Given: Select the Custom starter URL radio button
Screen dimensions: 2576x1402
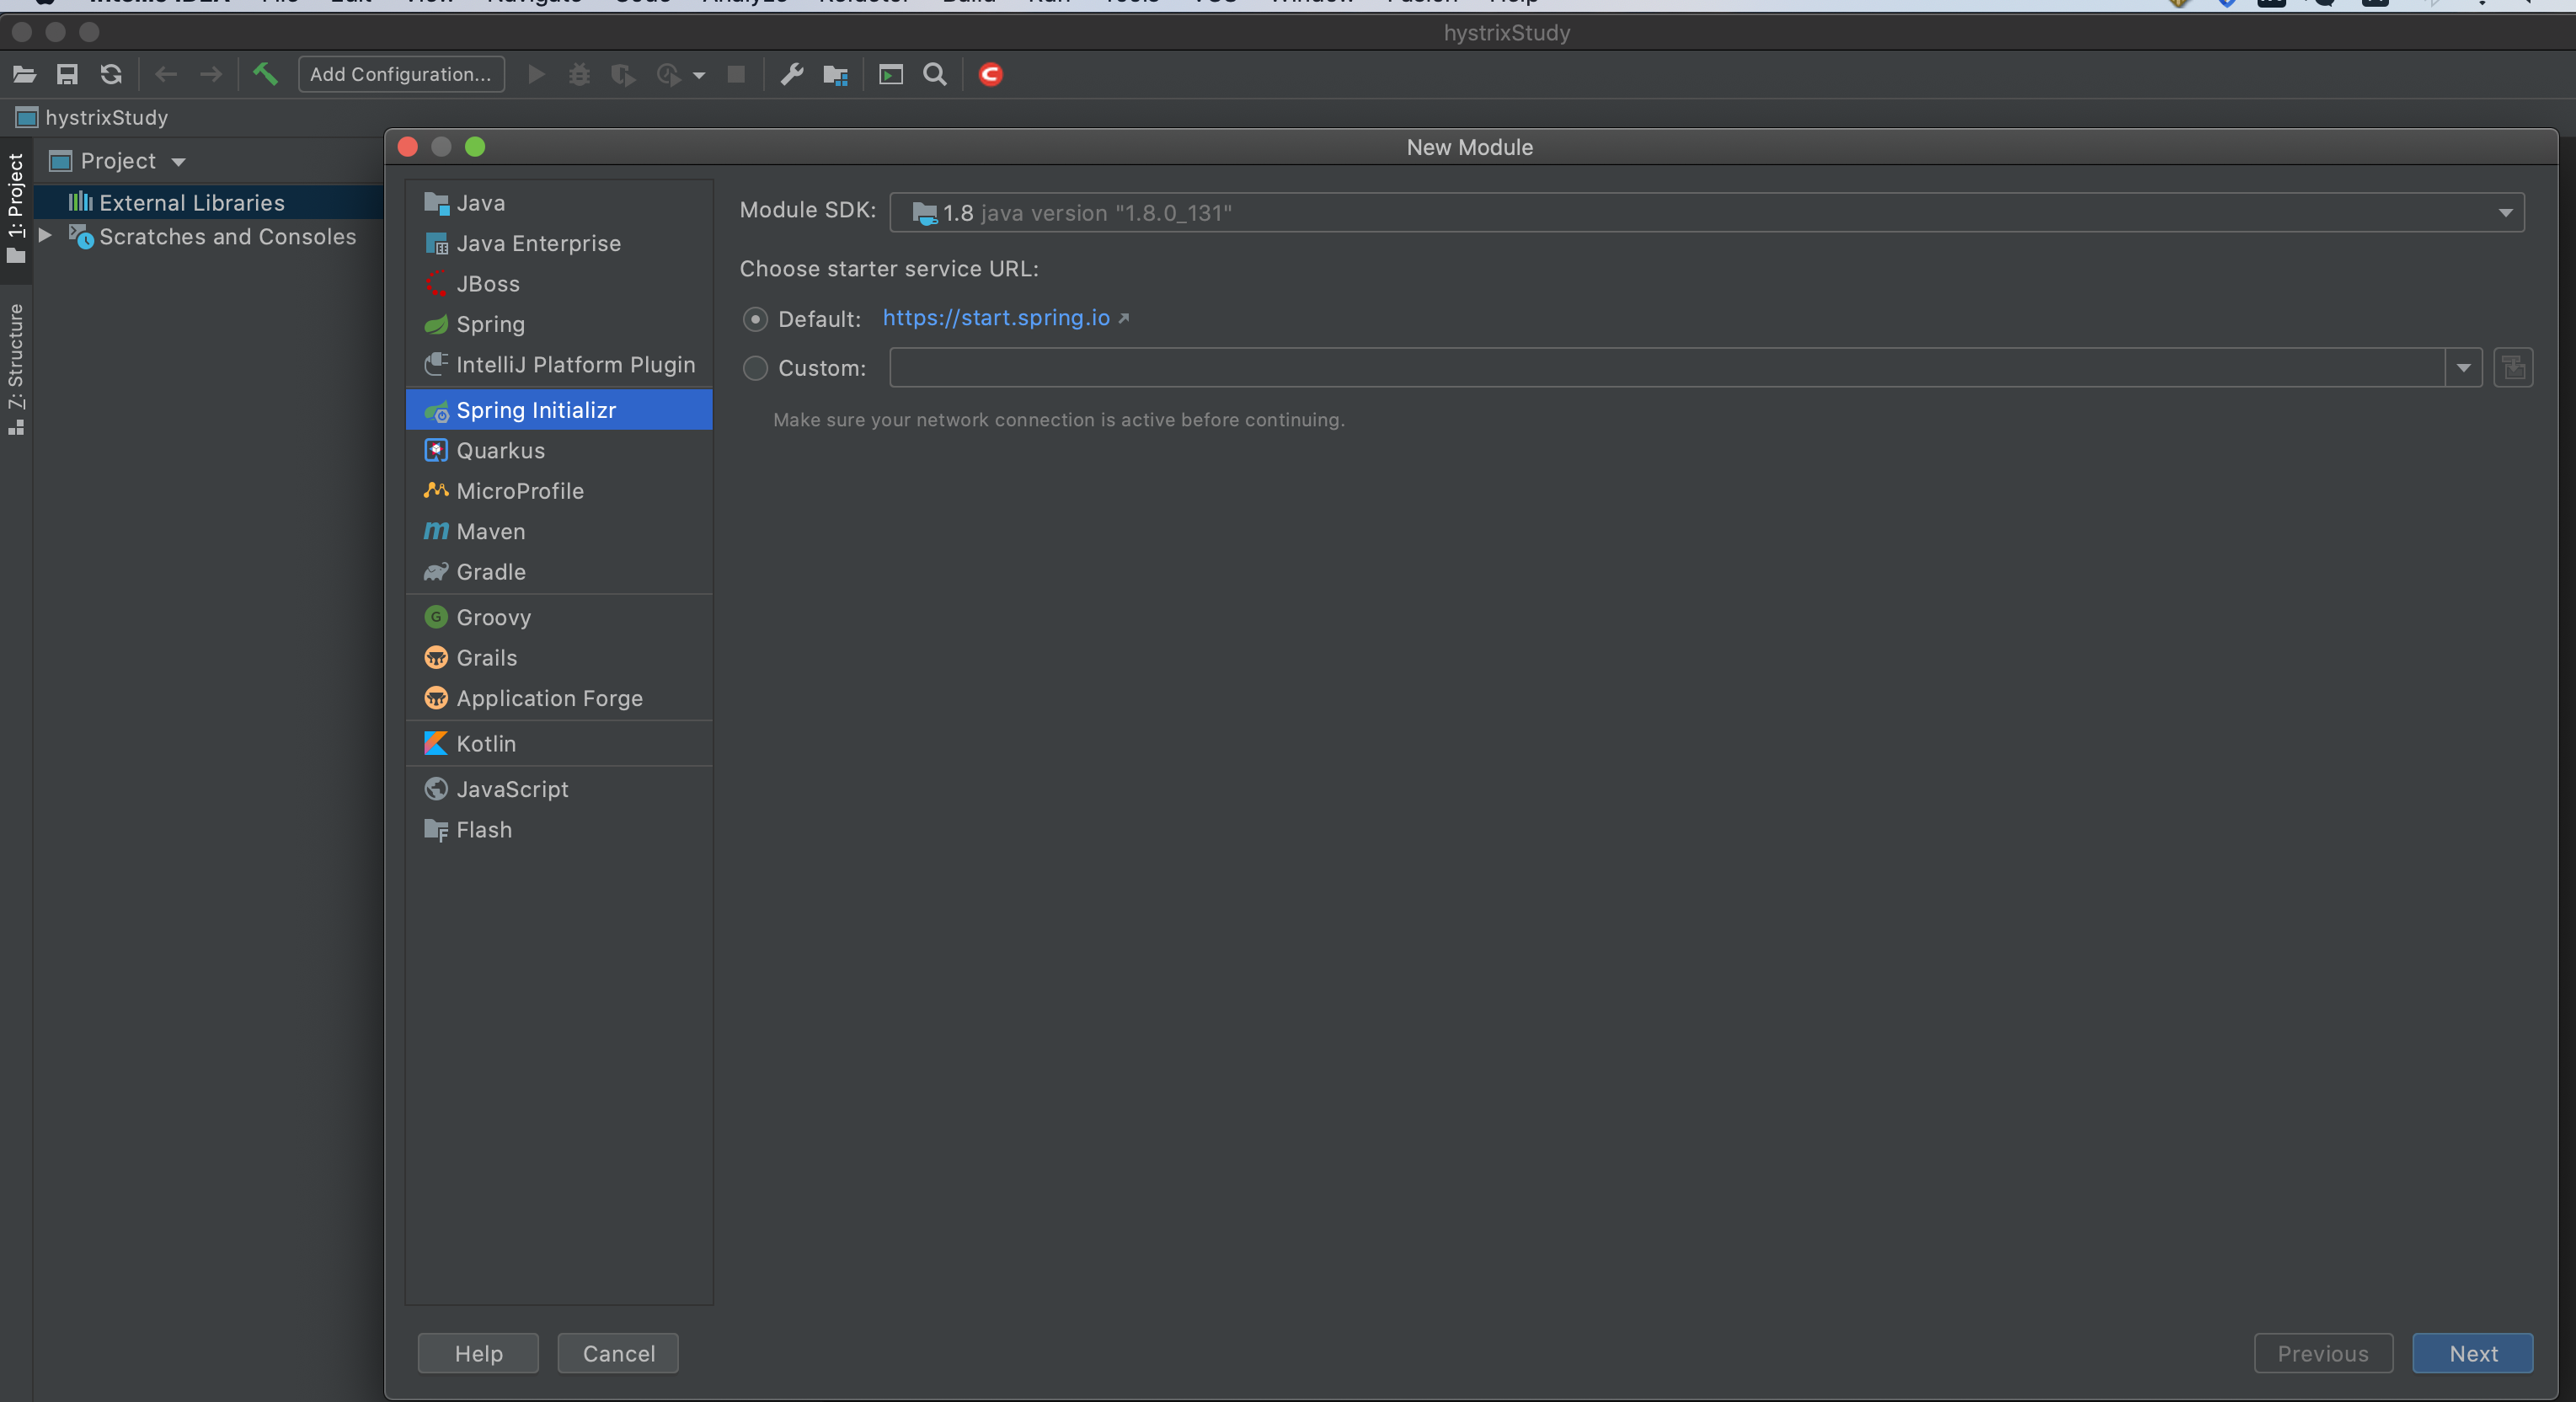Looking at the screenshot, I should (x=755, y=368).
